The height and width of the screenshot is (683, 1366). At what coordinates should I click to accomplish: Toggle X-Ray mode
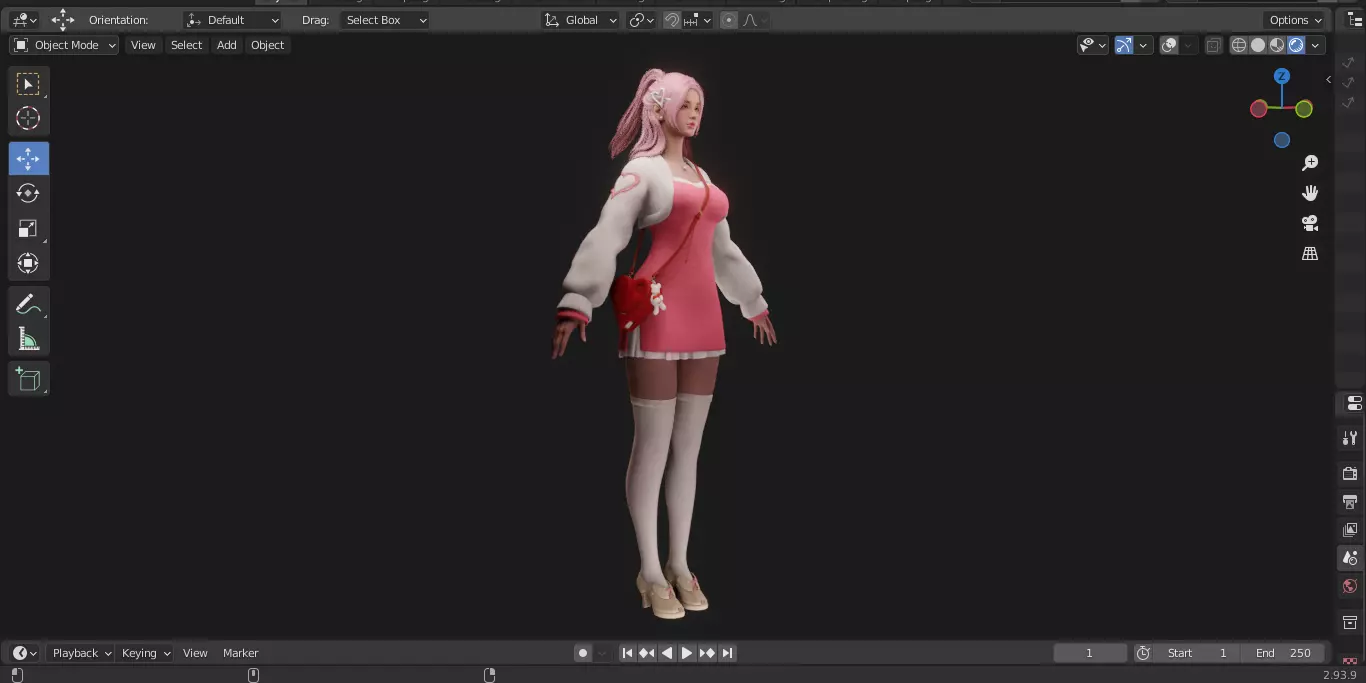pos(1213,45)
